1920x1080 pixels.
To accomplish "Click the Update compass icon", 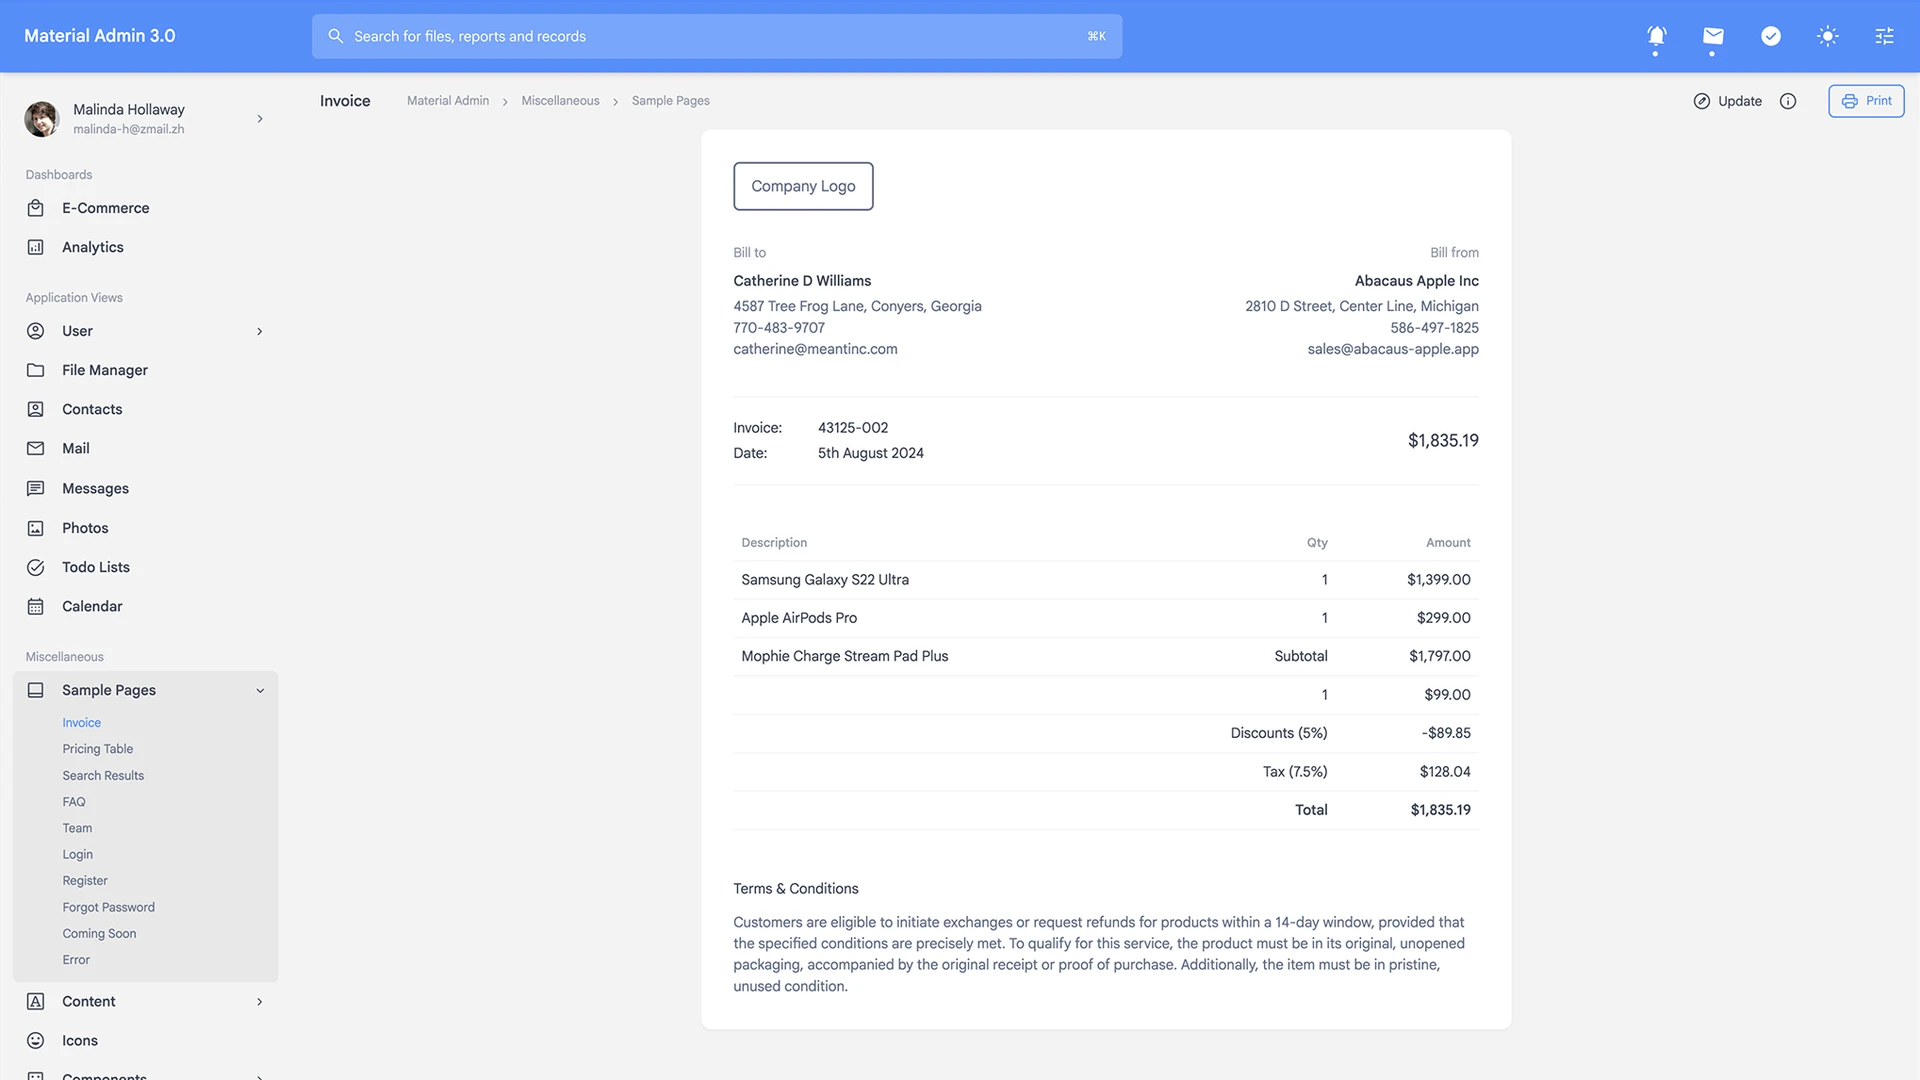I will coord(1701,101).
